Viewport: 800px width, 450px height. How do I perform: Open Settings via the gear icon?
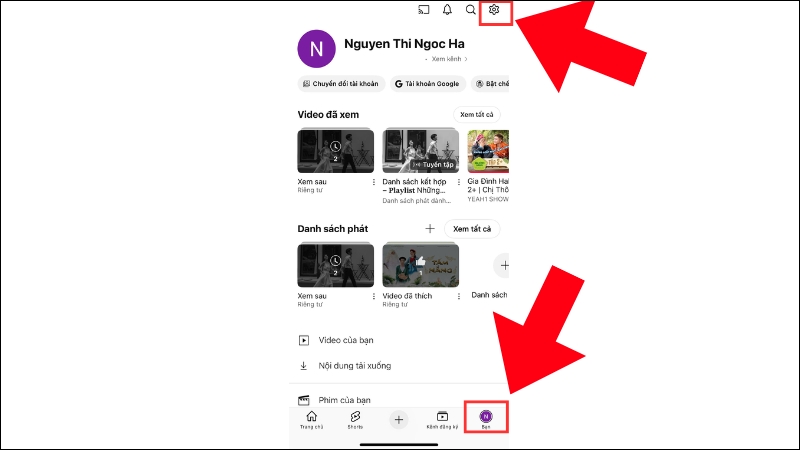494,10
